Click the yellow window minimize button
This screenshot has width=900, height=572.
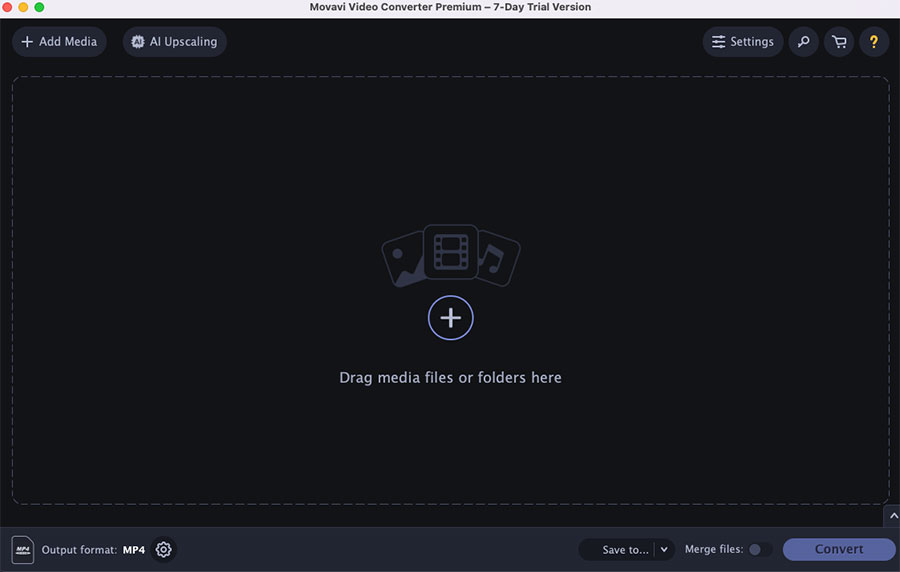tap(23, 7)
